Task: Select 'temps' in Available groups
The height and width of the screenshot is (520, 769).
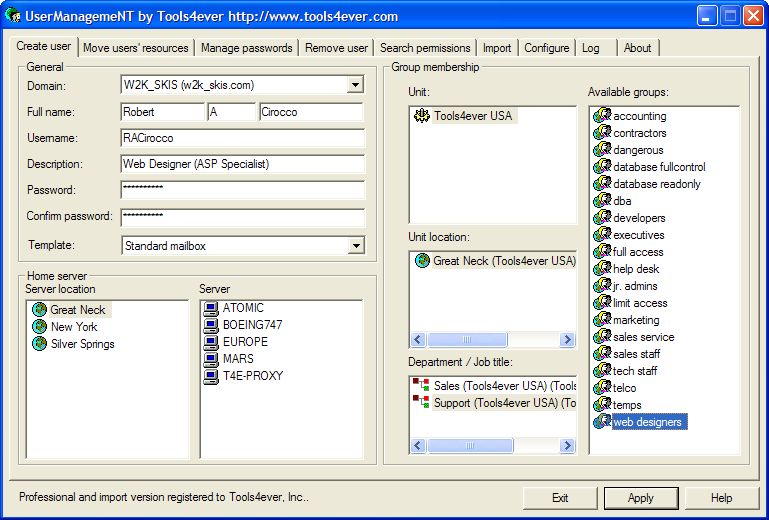Action: pos(627,405)
